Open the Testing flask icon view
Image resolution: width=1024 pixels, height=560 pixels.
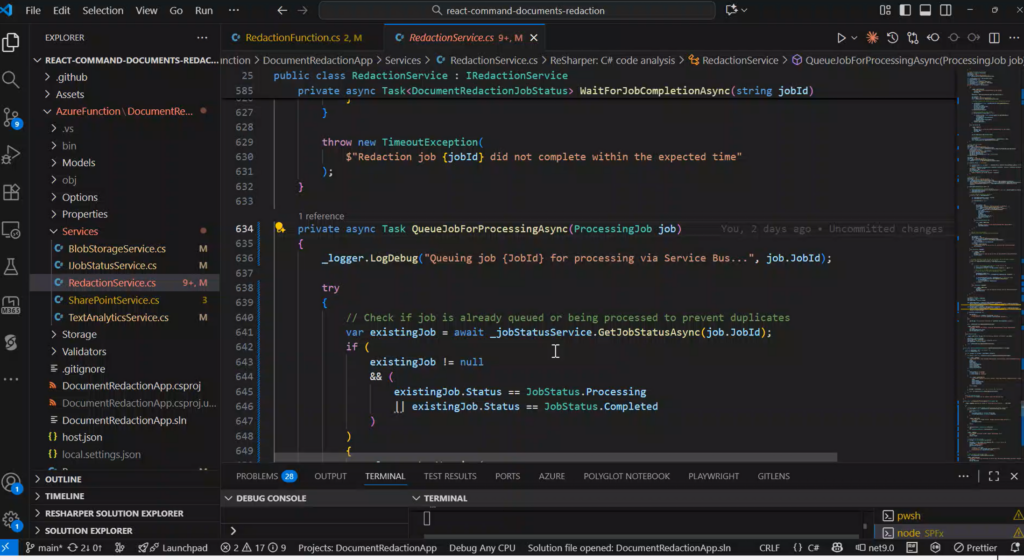tap(12, 267)
